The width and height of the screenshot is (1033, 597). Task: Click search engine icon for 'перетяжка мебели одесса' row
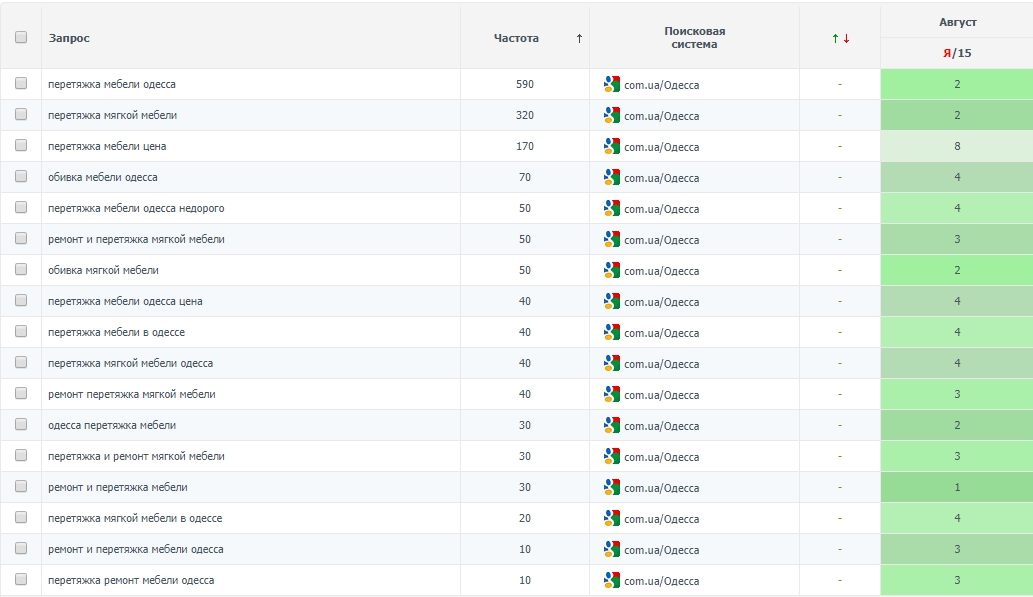point(612,85)
